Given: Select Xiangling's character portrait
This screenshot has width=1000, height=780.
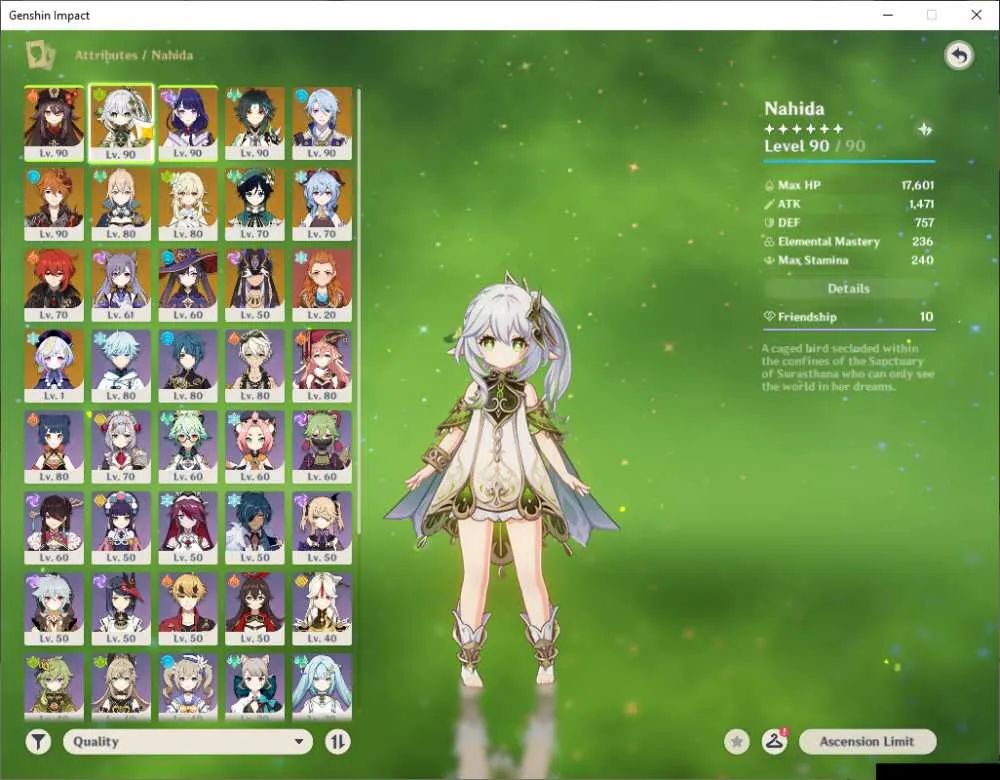Looking at the screenshot, I should pos(54,447).
